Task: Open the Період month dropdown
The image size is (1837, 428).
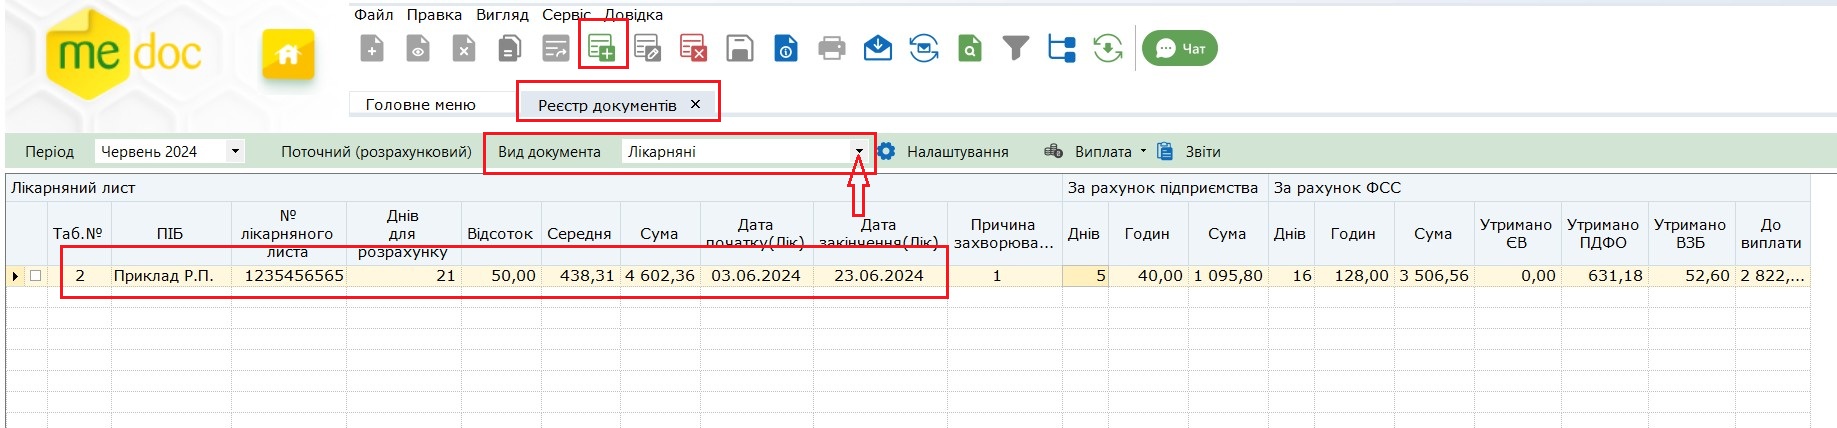Action: coord(235,152)
